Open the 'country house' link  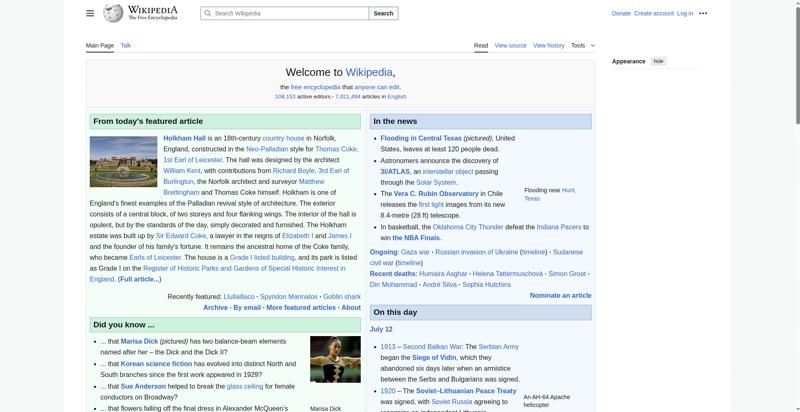tap(283, 138)
